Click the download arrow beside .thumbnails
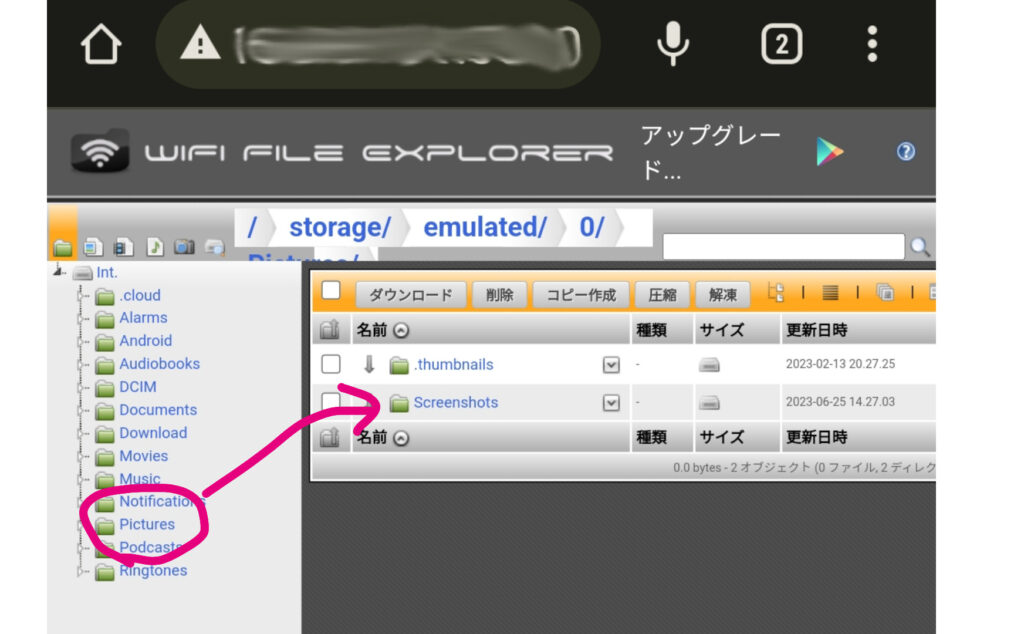 369,364
